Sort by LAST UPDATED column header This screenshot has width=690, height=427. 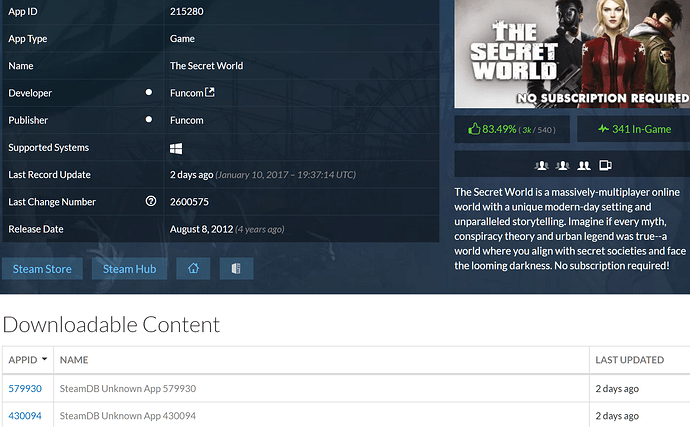(629, 360)
